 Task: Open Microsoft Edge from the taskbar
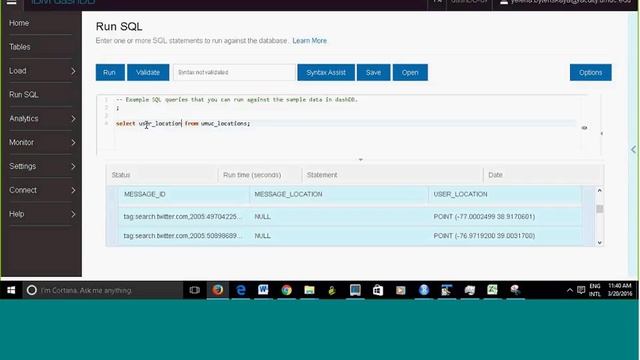(x=241, y=290)
